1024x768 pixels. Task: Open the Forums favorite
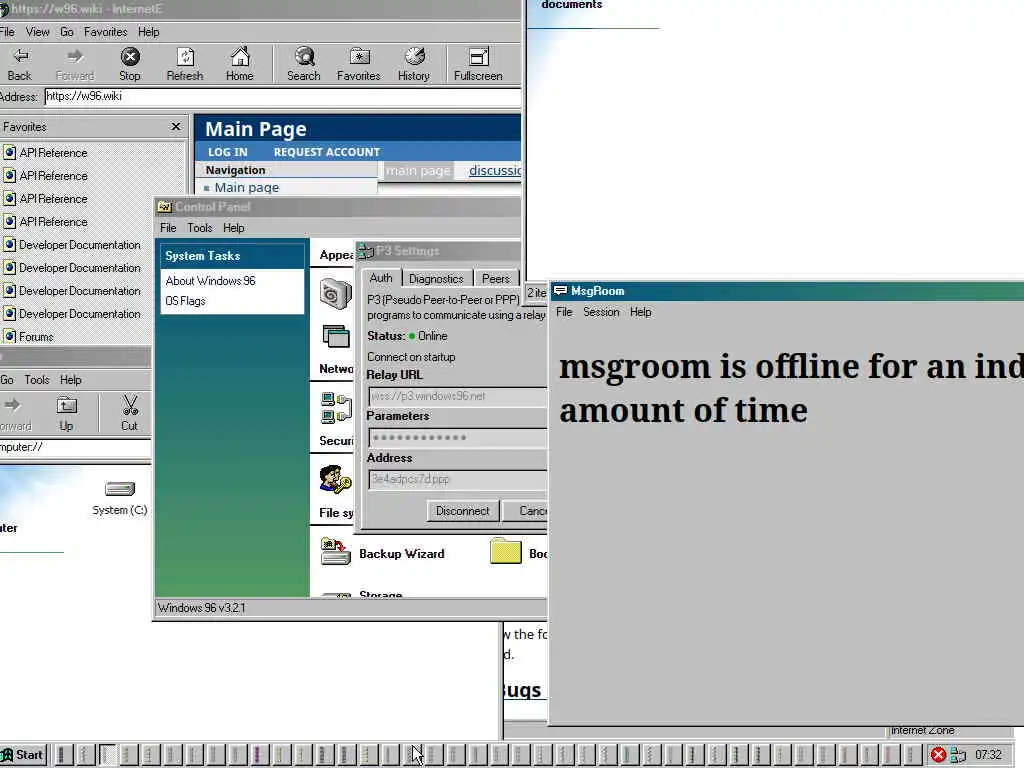coord(36,337)
